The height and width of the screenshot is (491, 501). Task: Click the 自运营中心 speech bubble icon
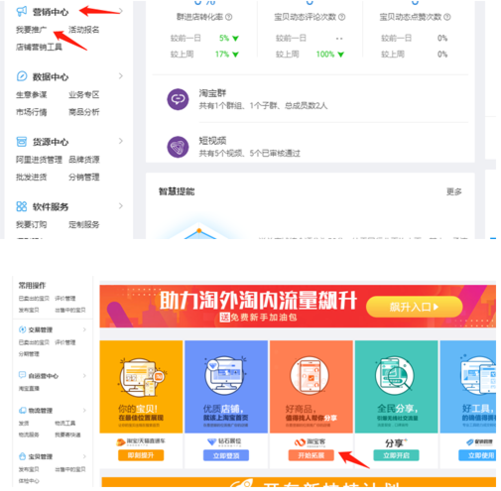[22, 375]
